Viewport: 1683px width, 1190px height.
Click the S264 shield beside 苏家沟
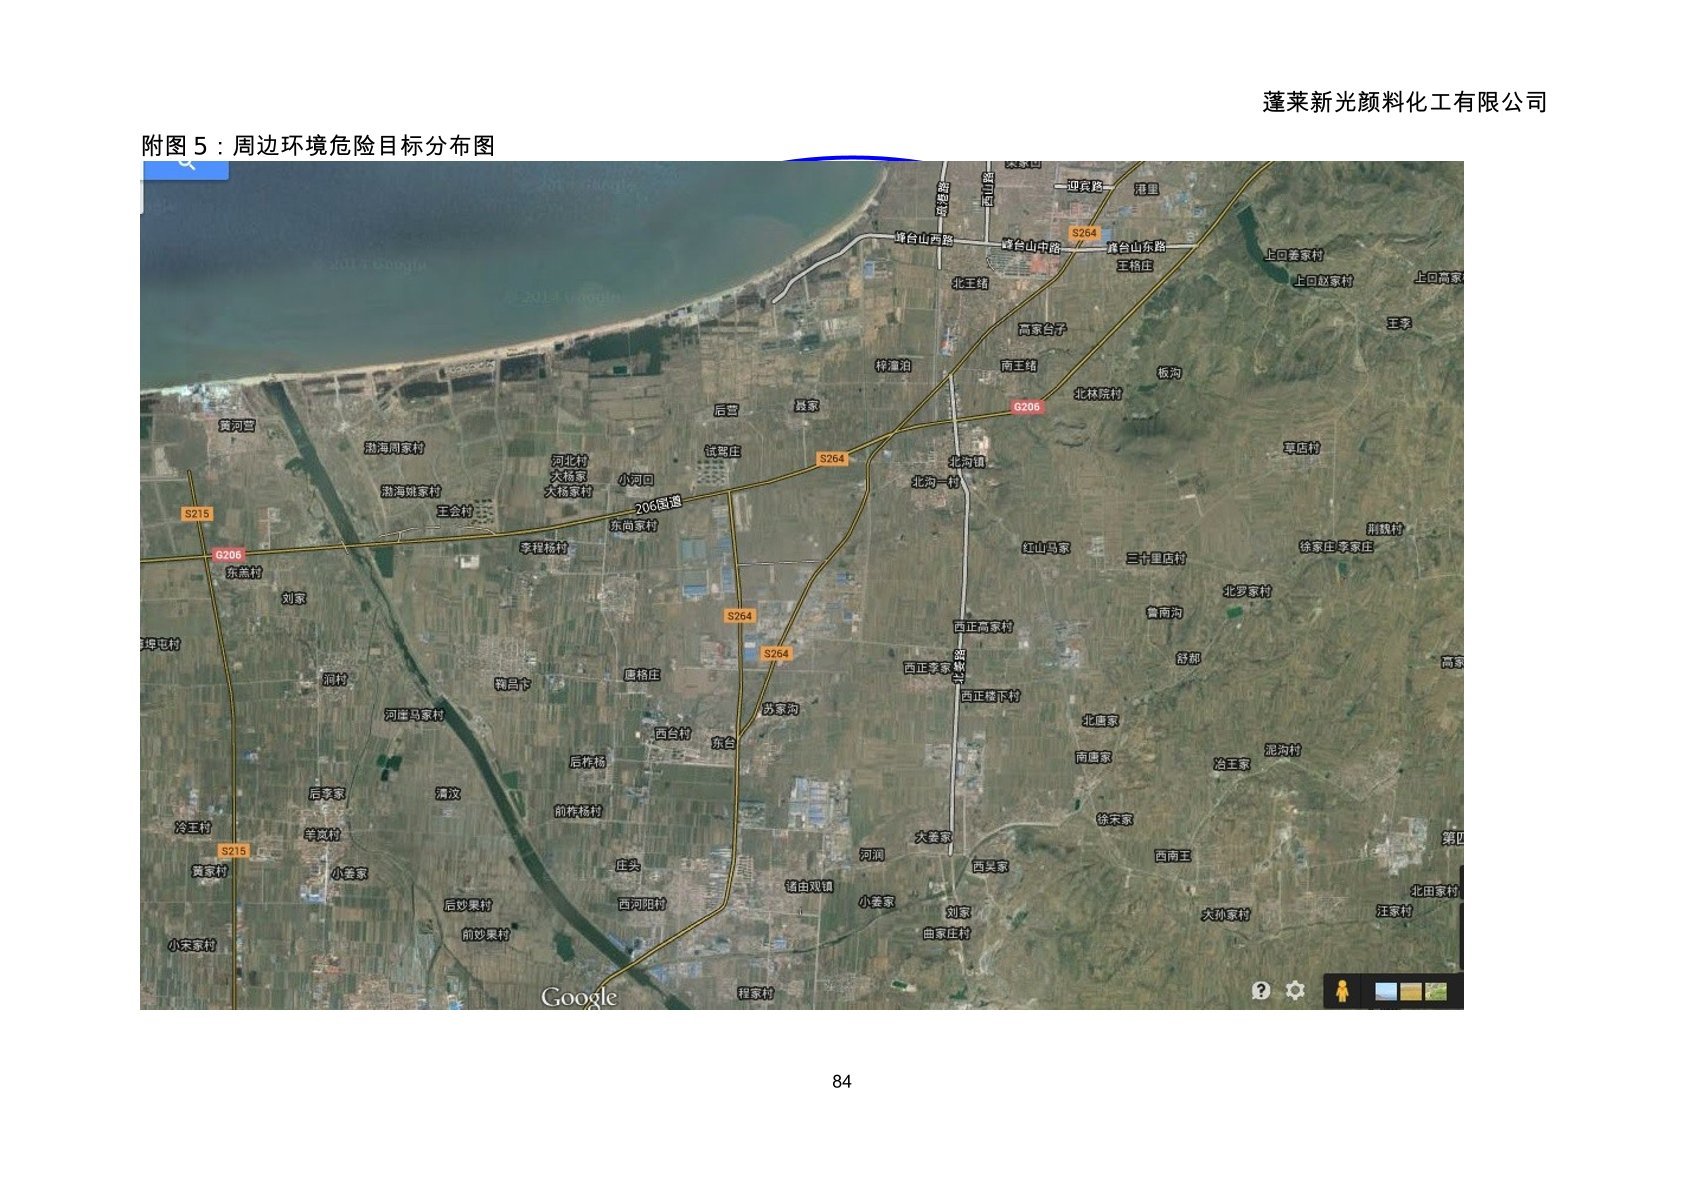point(776,654)
